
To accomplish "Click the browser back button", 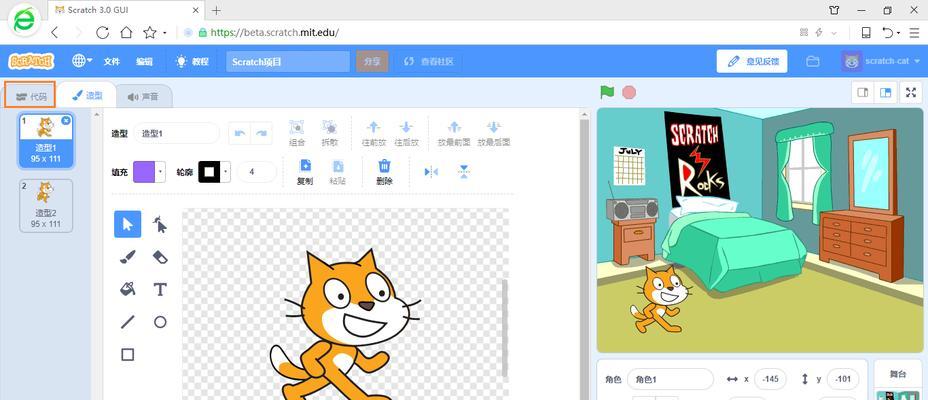I will 55,33.
